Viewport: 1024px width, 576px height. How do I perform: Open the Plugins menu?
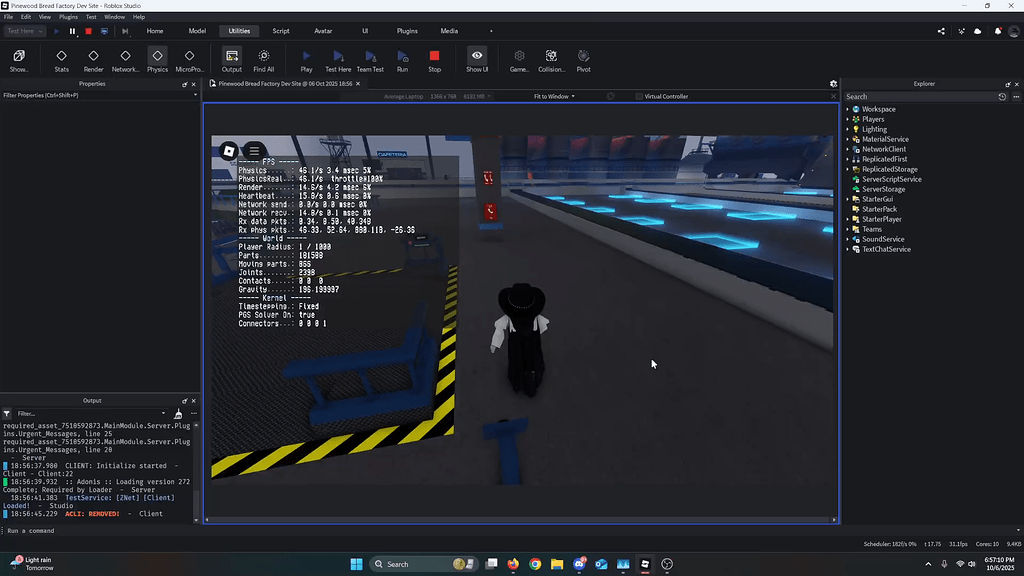click(68, 16)
